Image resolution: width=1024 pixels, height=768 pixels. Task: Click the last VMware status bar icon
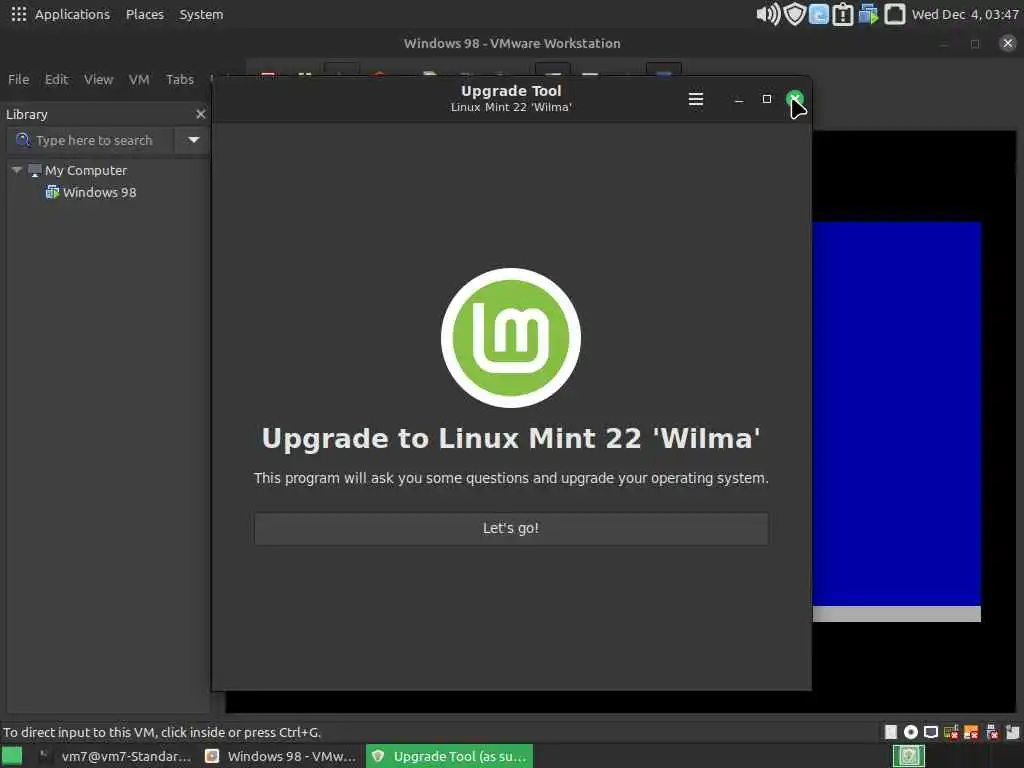click(1012, 732)
